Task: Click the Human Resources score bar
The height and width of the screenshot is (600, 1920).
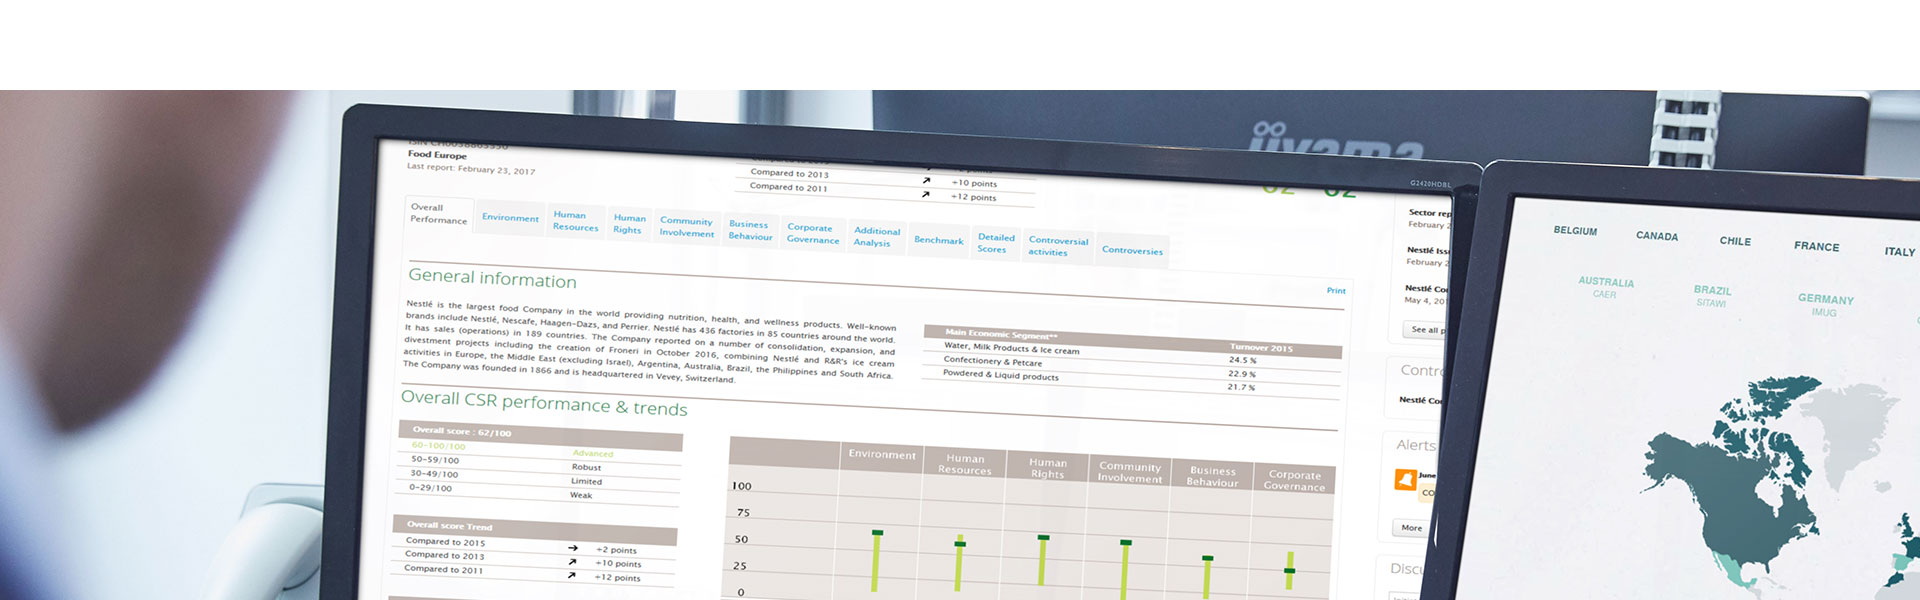Action: tap(959, 564)
